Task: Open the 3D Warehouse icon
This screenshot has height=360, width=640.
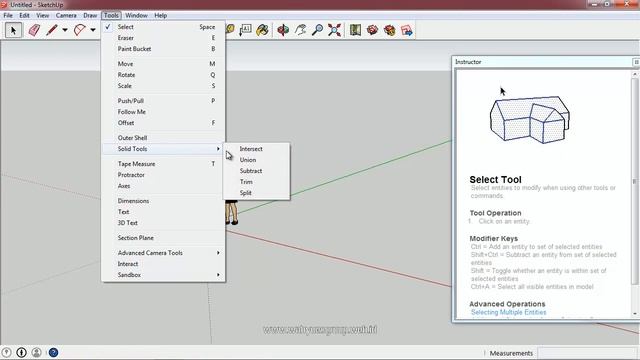Action: coord(372,30)
